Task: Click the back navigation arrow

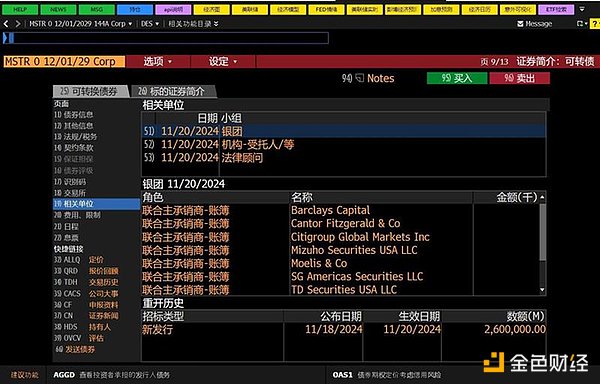Action: point(6,24)
